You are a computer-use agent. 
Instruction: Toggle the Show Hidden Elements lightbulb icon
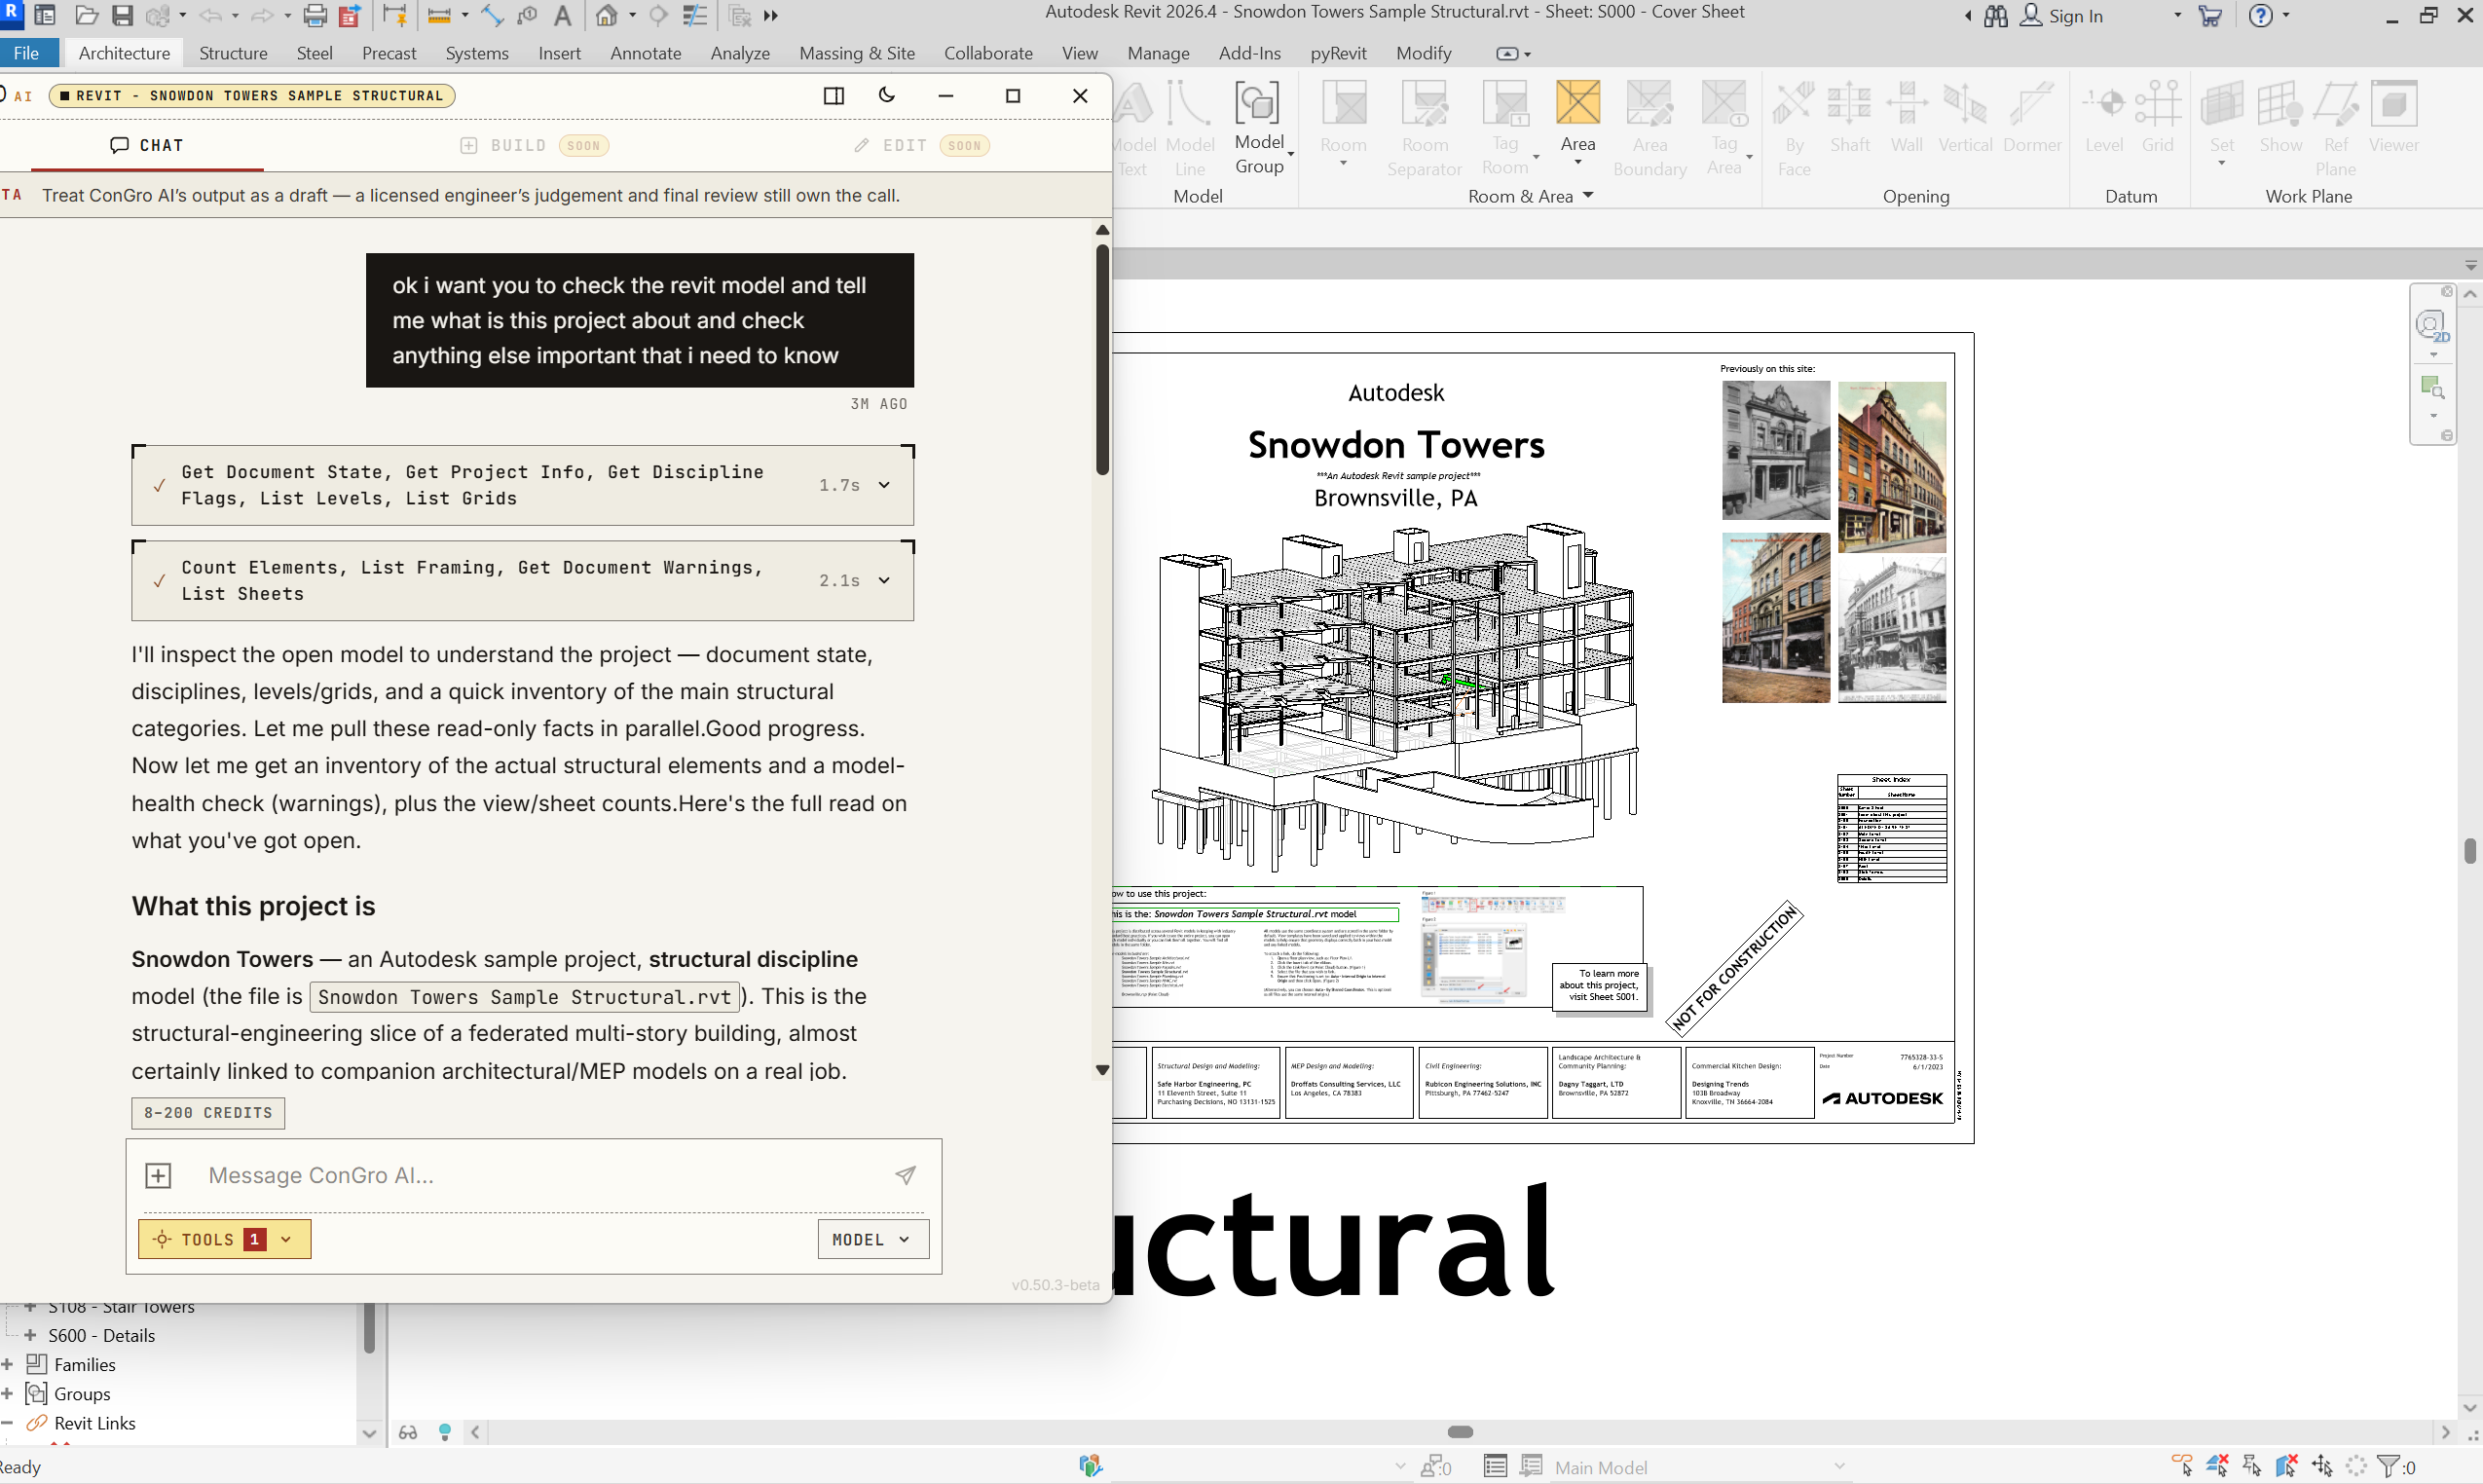click(x=445, y=1432)
